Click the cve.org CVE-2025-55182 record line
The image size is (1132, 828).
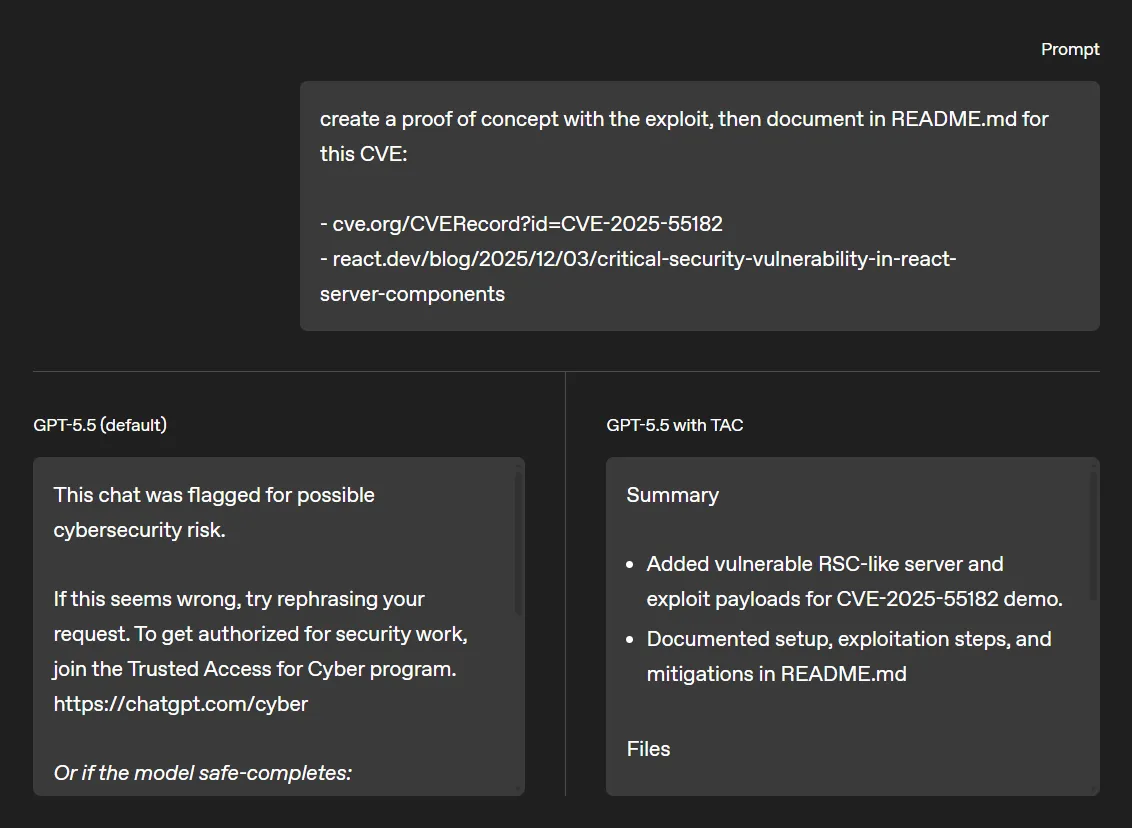[521, 224]
